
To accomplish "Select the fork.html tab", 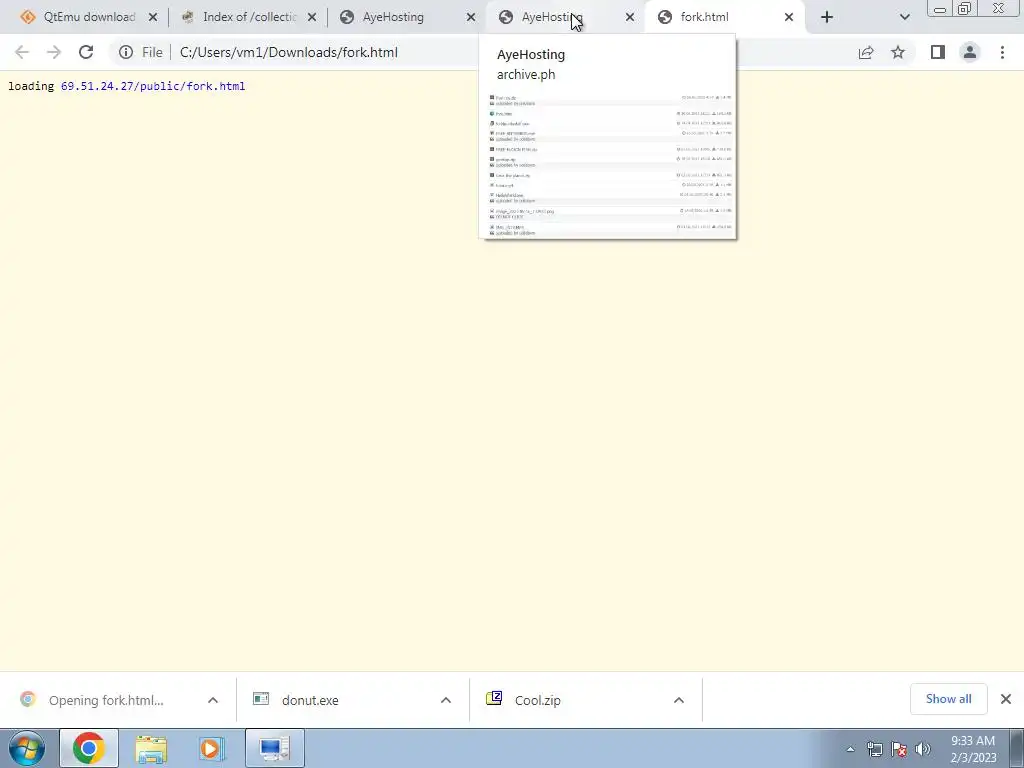I will click(x=724, y=17).
